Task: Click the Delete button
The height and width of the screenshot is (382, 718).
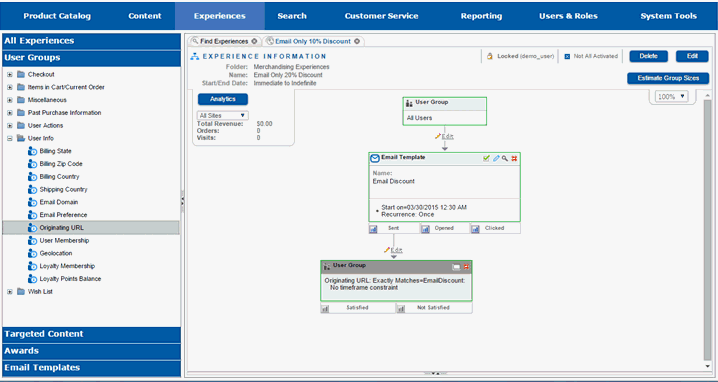Action: pos(648,56)
